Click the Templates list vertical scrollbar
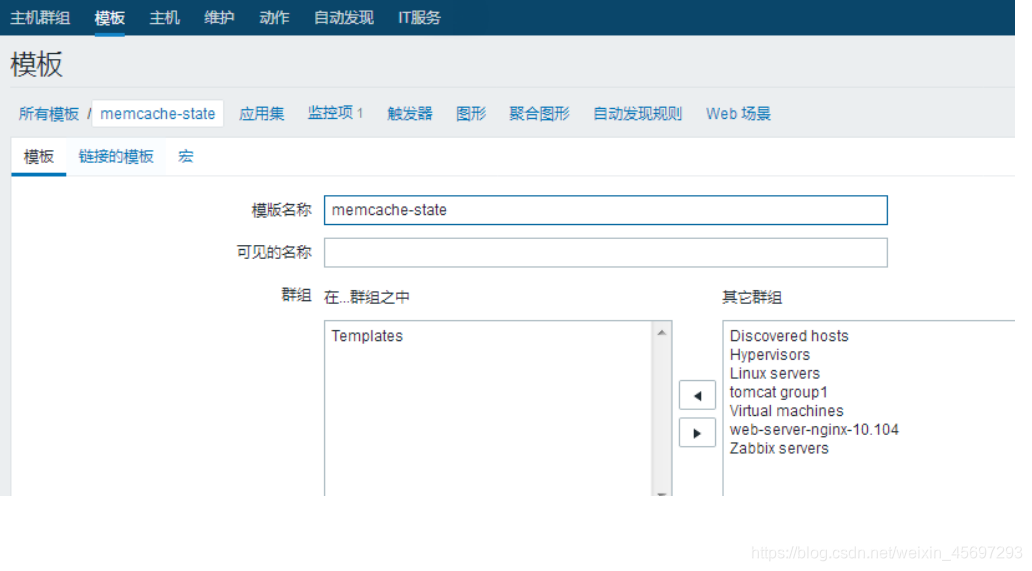The image size is (1032, 571). coord(661,409)
